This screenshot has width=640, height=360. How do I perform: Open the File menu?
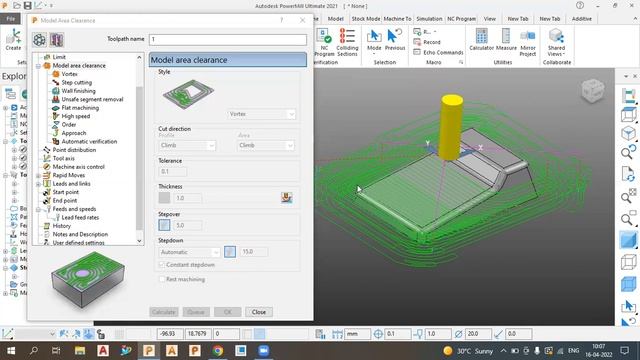point(11,19)
